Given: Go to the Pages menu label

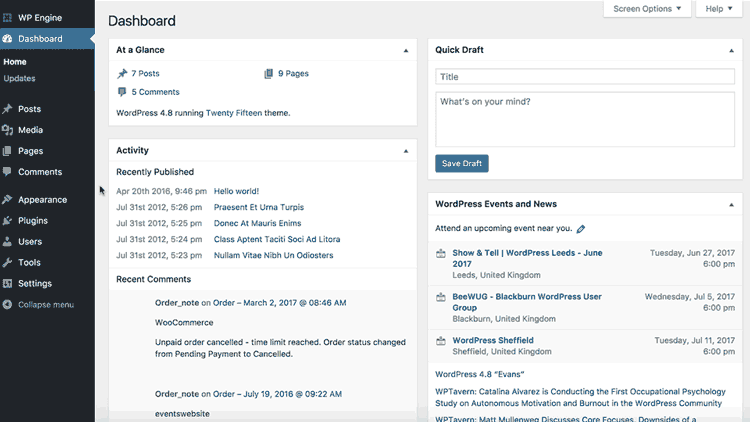Looking at the screenshot, I should coord(31,151).
